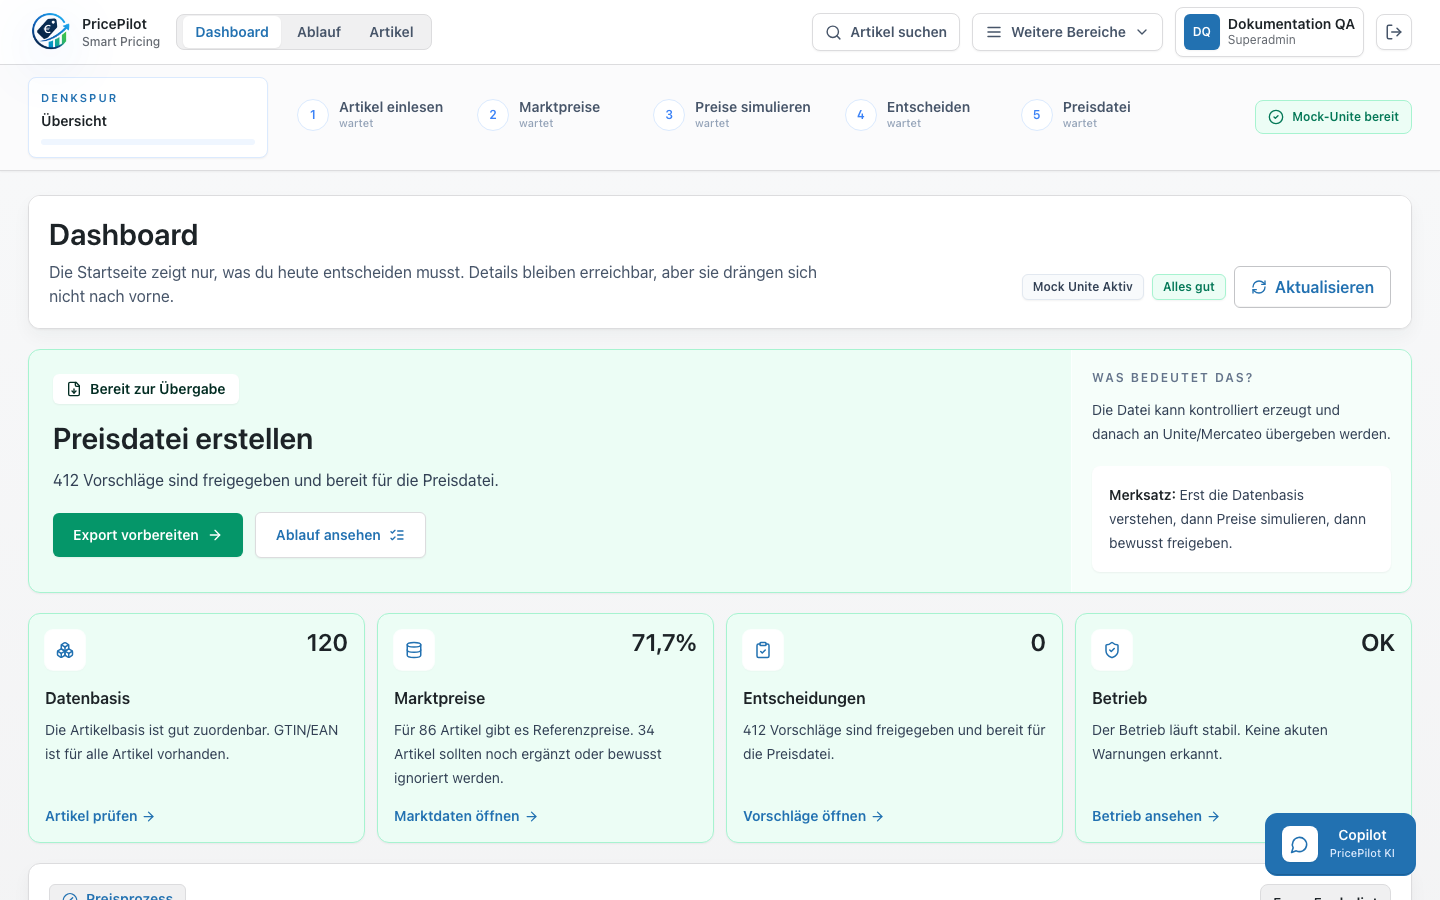
Task: Switch to the Artikel tab
Action: click(391, 32)
